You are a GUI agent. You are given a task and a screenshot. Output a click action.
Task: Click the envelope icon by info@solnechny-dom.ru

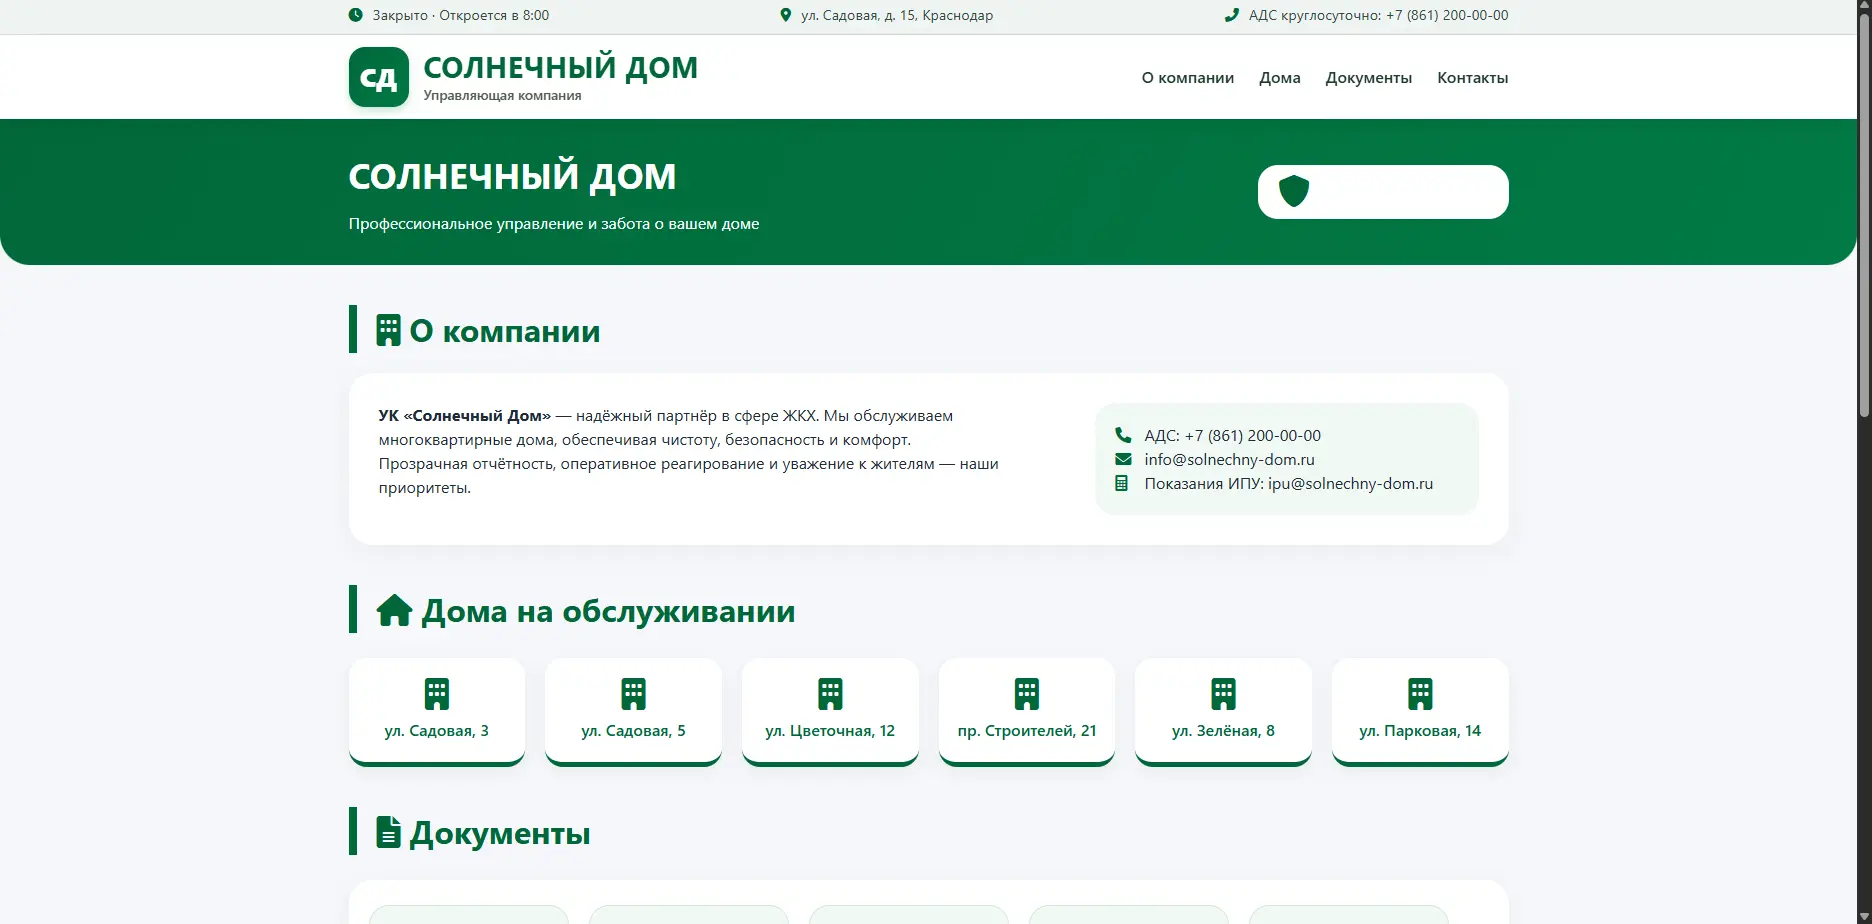[1123, 459]
